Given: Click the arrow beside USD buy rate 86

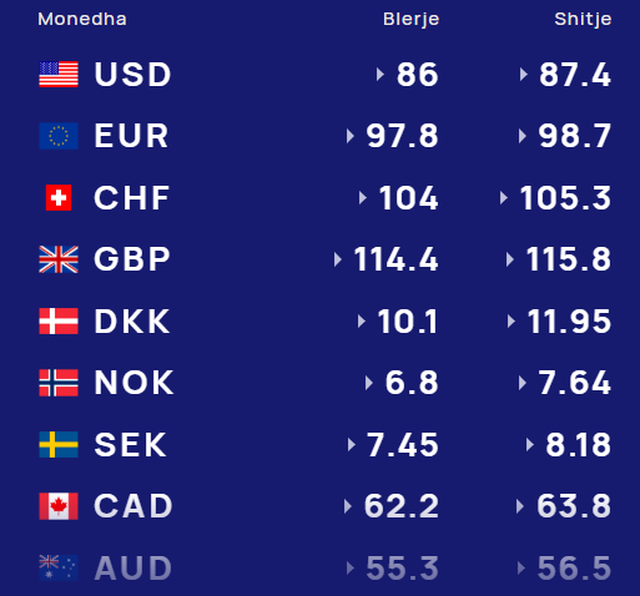Looking at the screenshot, I should click(x=381, y=75).
